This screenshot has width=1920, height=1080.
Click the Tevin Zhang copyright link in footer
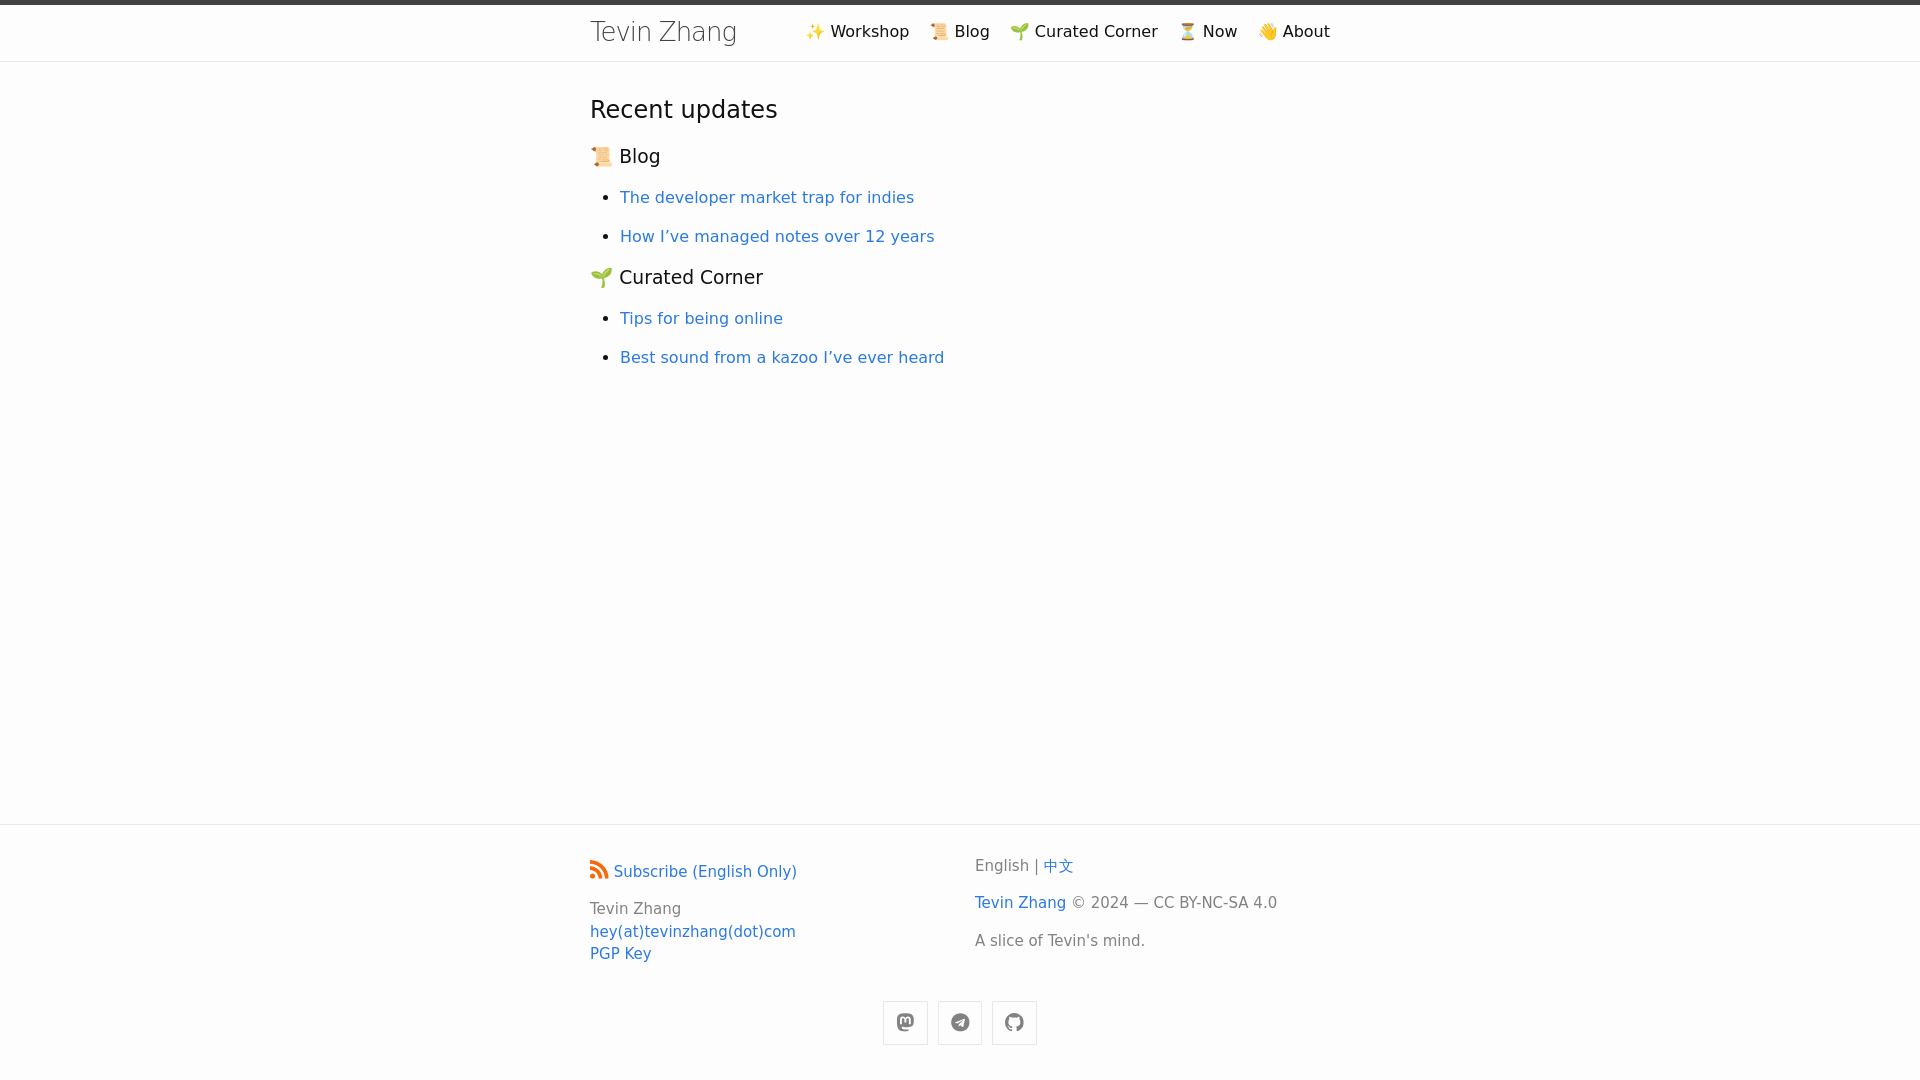pyautogui.click(x=1020, y=903)
